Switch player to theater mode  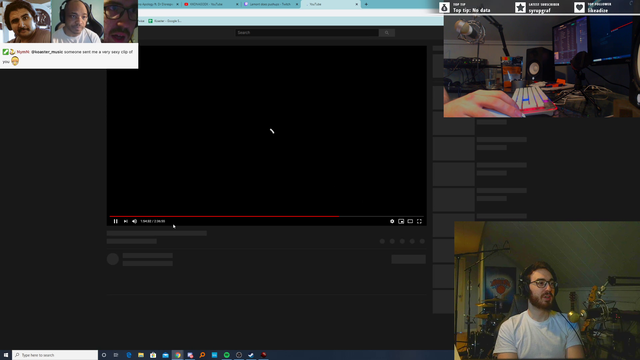410,221
